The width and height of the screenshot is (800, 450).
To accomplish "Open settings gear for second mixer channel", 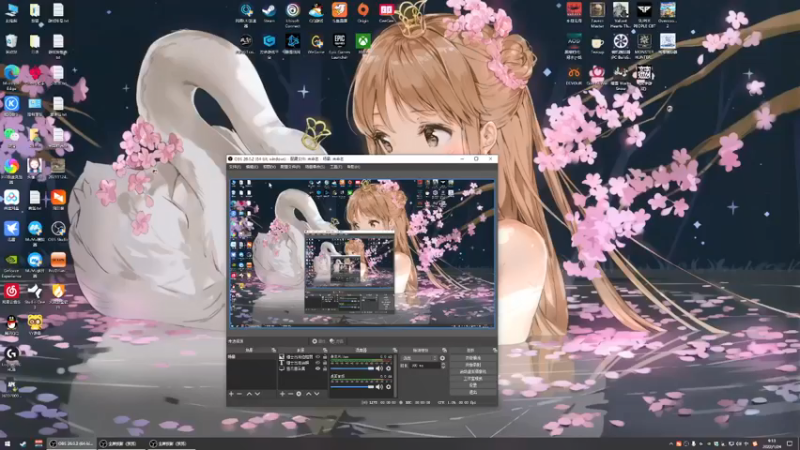I will [388, 387].
